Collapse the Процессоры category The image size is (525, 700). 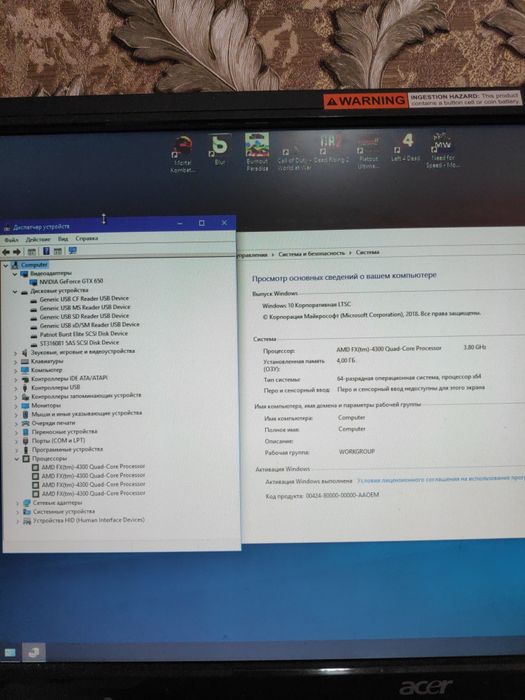click(x=17, y=458)
